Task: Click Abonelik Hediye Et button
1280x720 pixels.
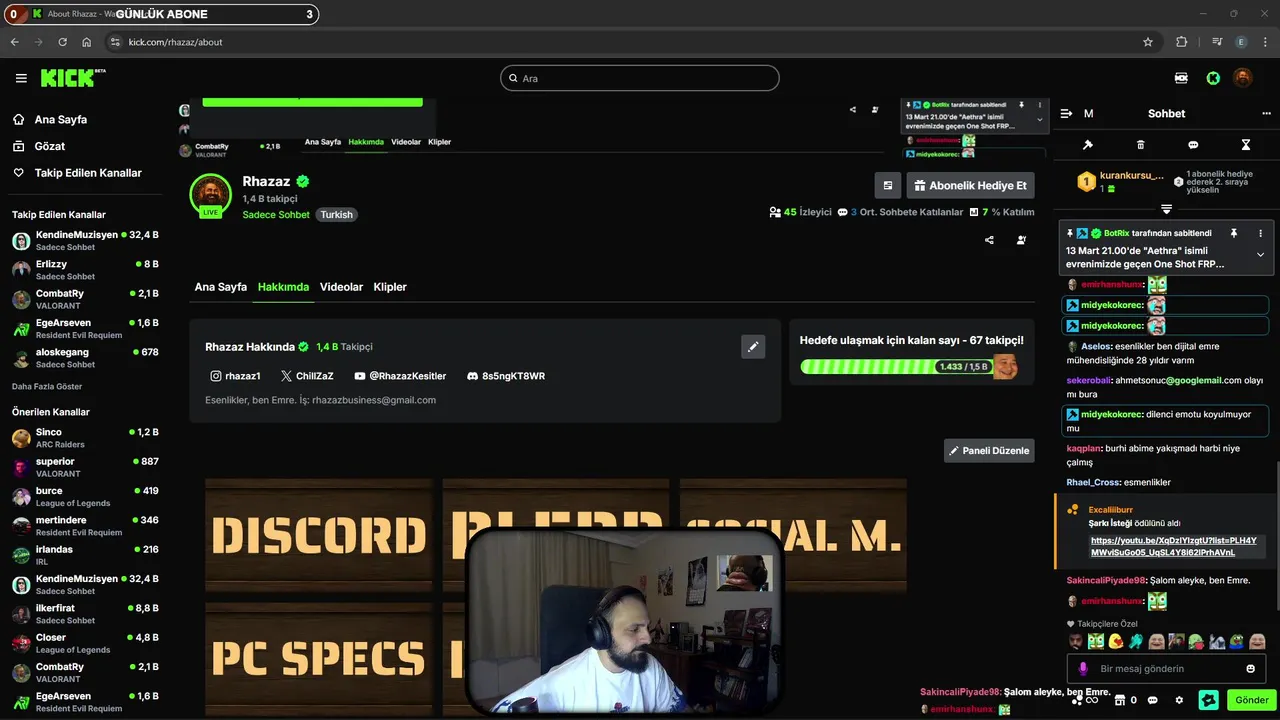Action: coord(970,185)
